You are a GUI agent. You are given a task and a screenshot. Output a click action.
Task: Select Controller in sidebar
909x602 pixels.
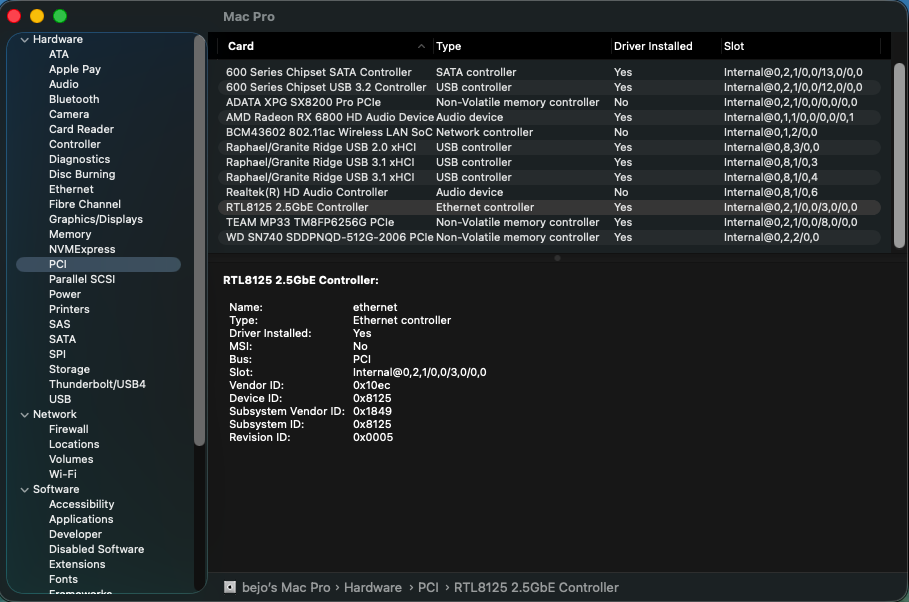pyautogui.click(x=75, y=144)
